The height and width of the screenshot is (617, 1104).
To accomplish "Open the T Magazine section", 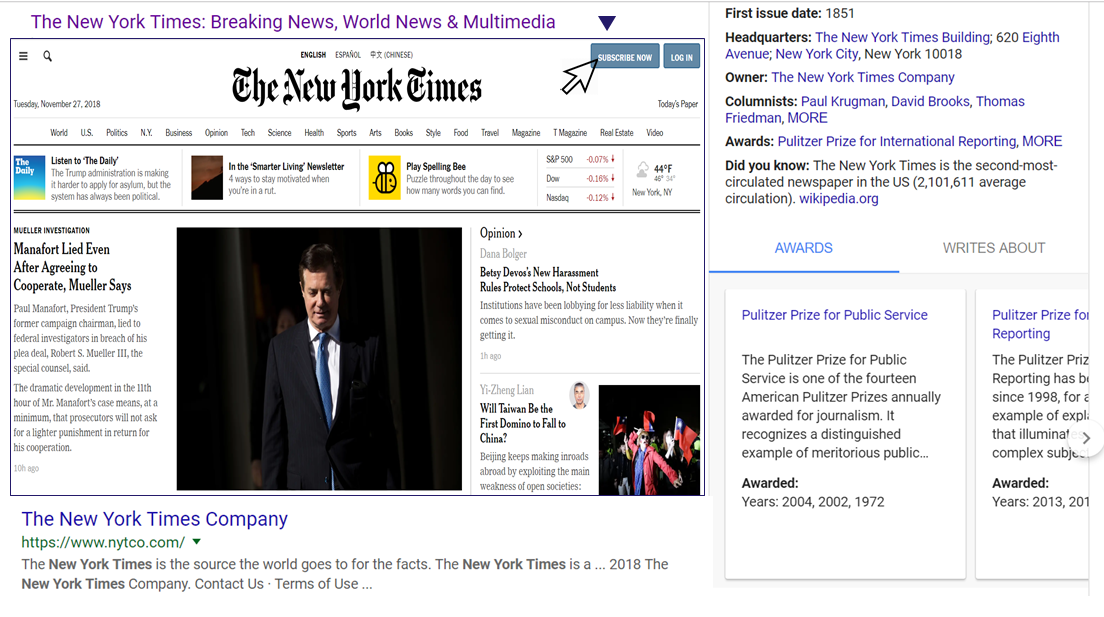I will tap(570, 132).
